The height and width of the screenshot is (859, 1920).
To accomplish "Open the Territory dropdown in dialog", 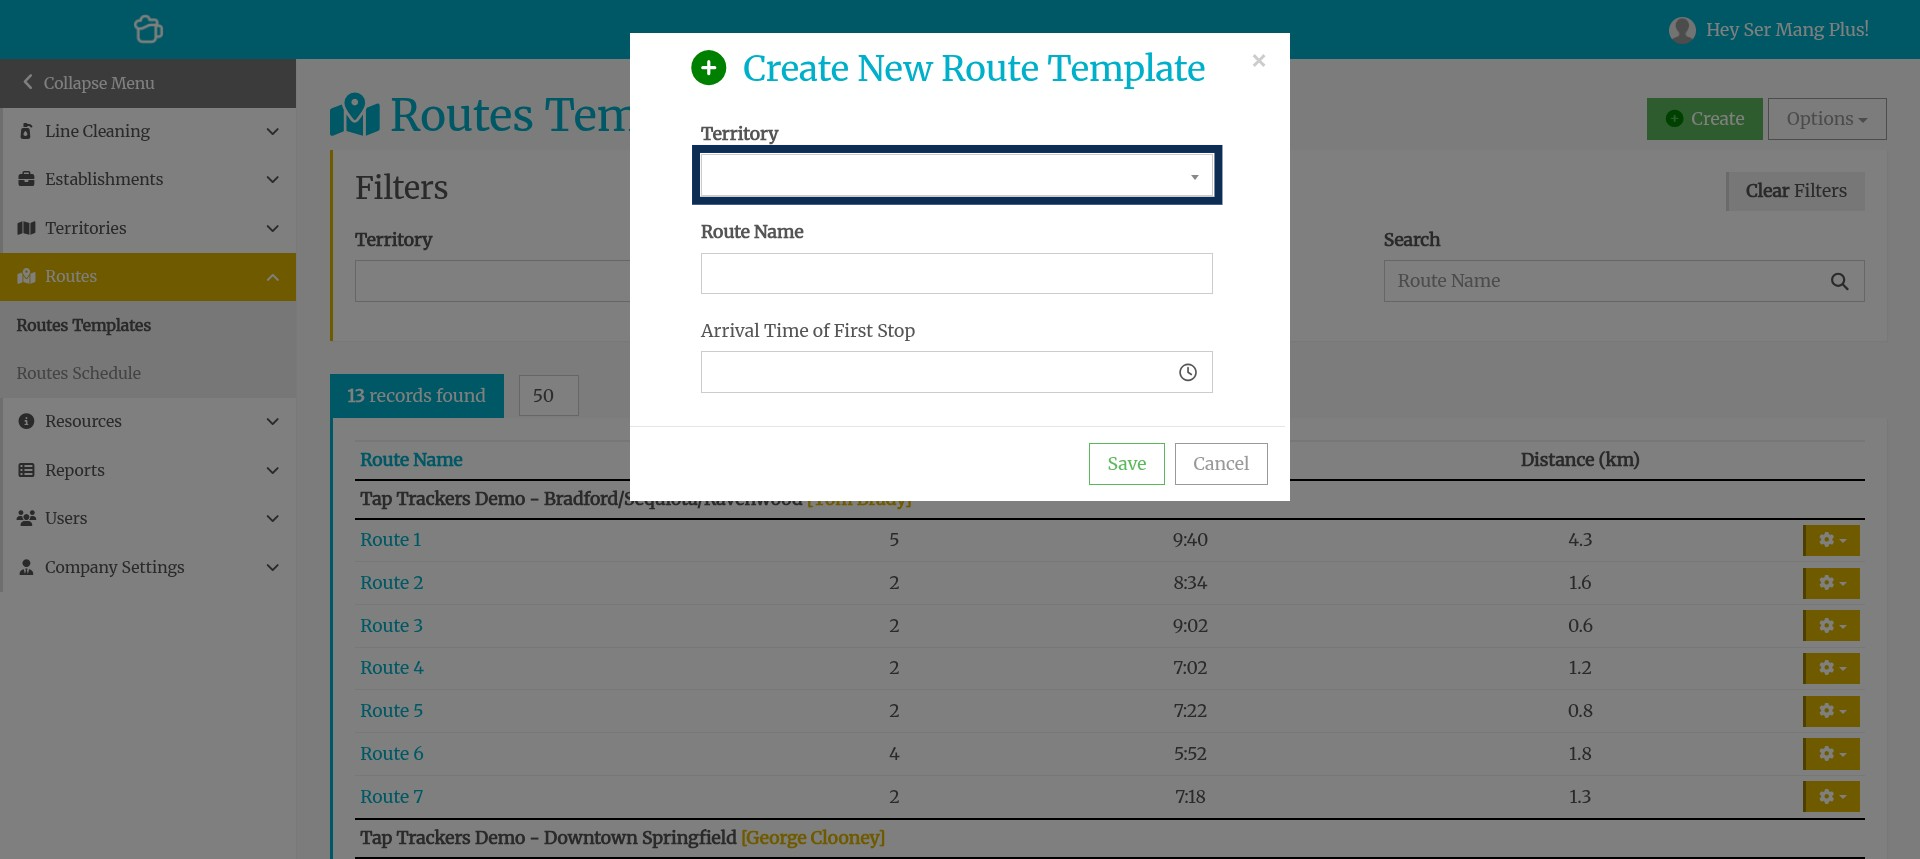I will click(x=956, y=176).
